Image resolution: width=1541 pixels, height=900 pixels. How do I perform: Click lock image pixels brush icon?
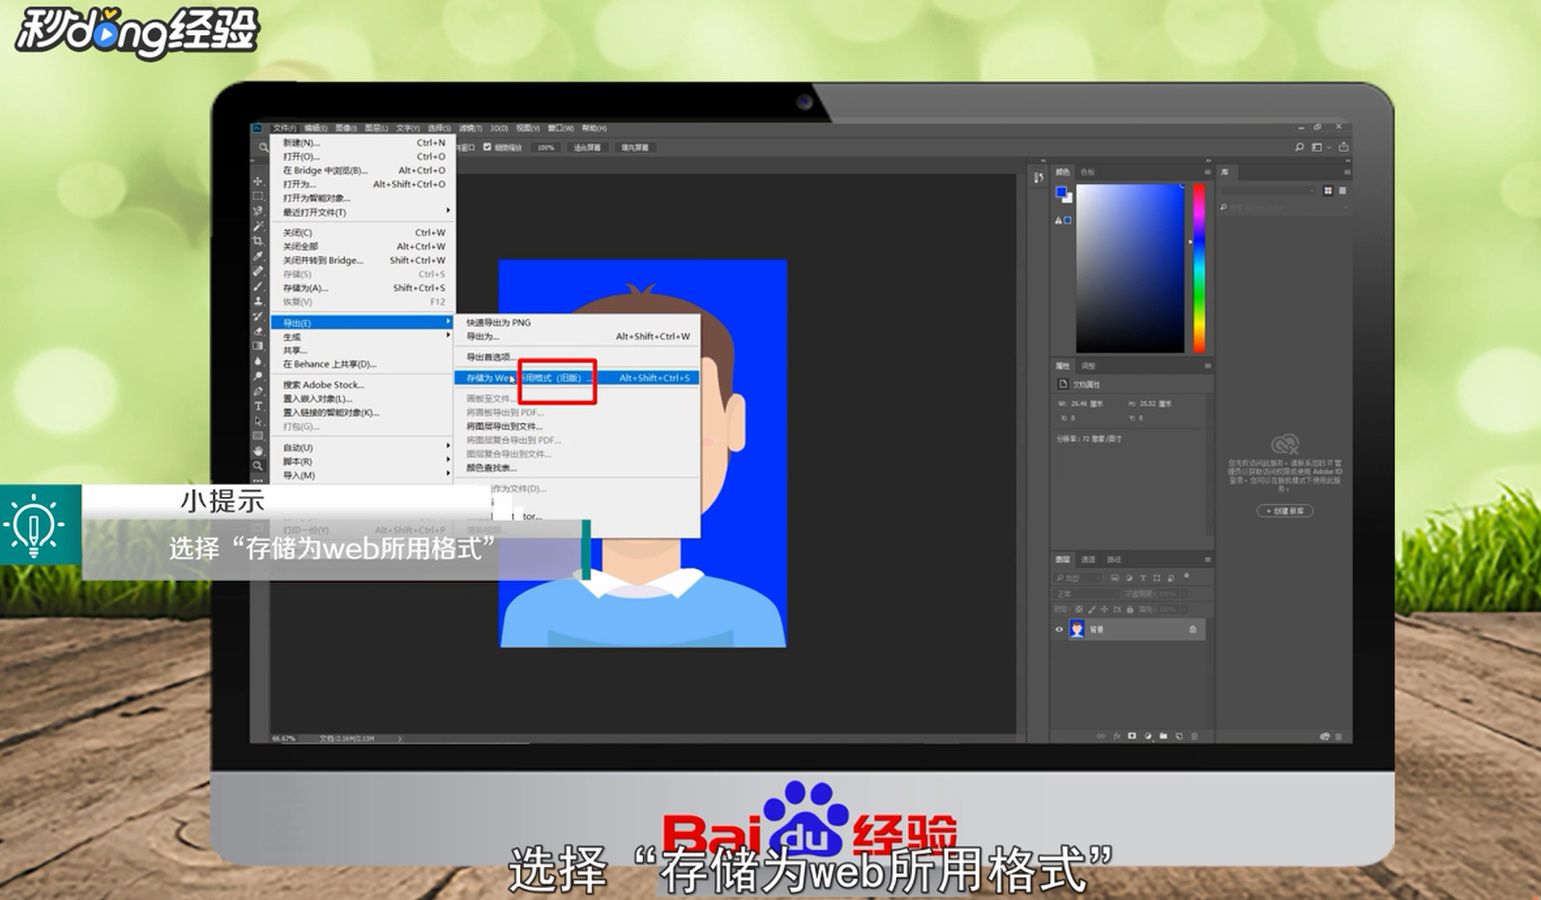pyautogui.click(x=1092, y=609)
